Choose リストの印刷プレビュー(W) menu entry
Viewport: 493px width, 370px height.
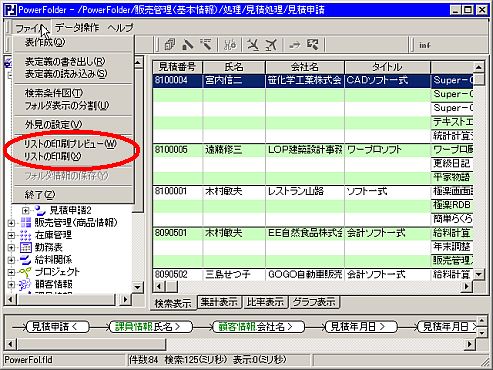(73, 144)
